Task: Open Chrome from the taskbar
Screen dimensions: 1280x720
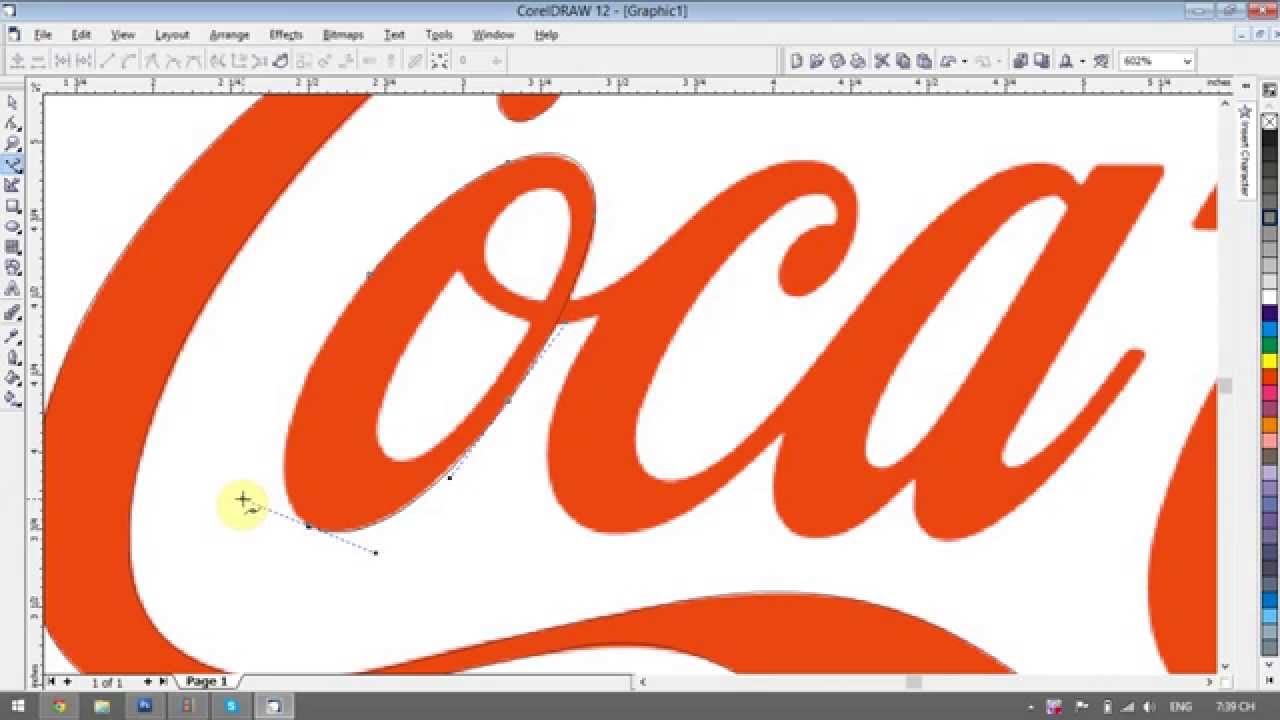Action: click(59, 706)
